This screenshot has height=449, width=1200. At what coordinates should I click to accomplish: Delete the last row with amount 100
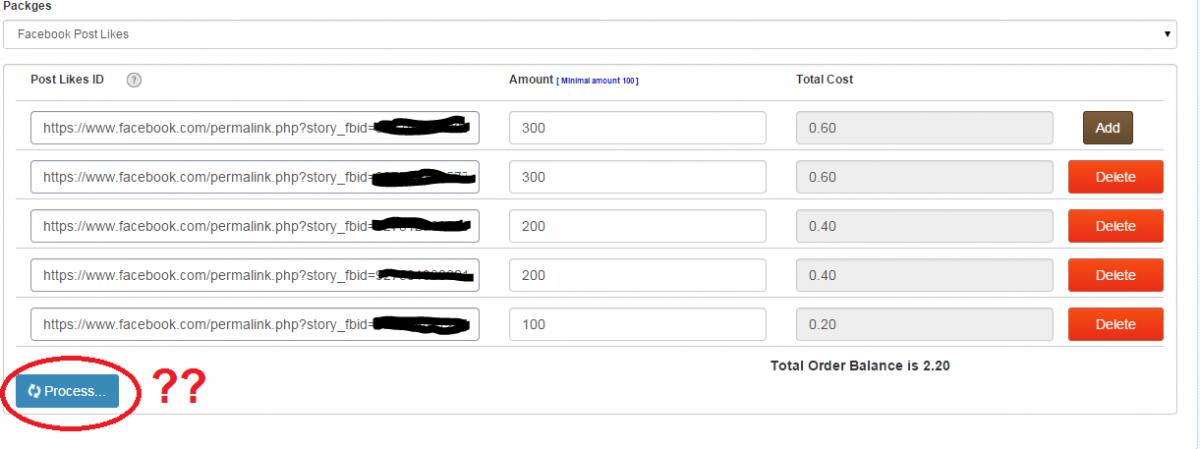pyautogui.click(x=1116, y=324)
